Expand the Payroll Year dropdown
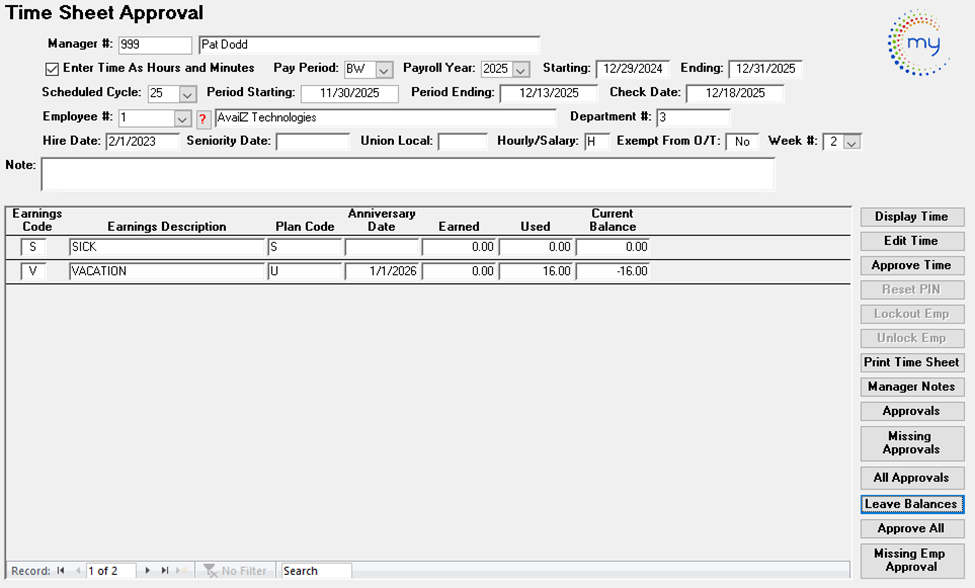This screenshot has width=975, height=588. [520, 70]
